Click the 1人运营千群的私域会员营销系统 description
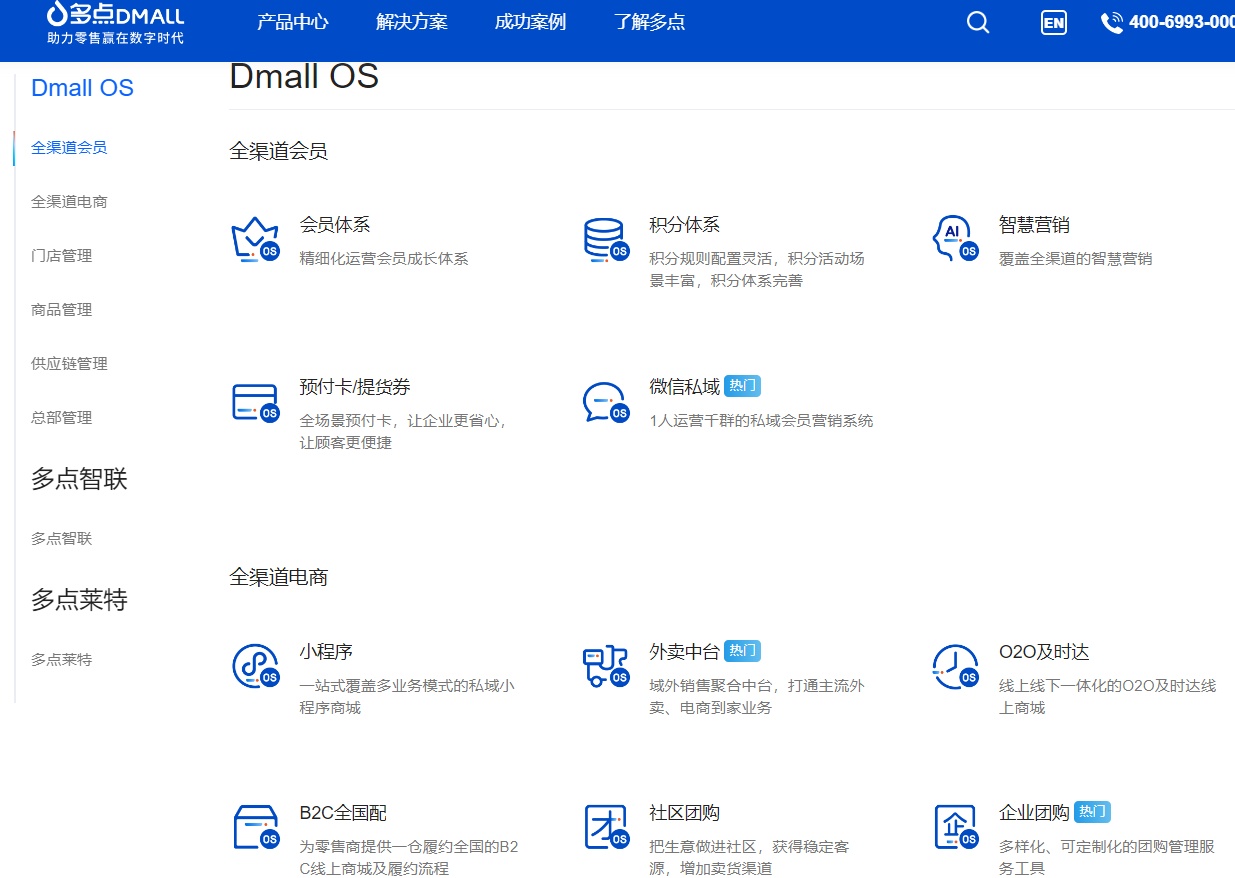 click(x=762, y=421)
